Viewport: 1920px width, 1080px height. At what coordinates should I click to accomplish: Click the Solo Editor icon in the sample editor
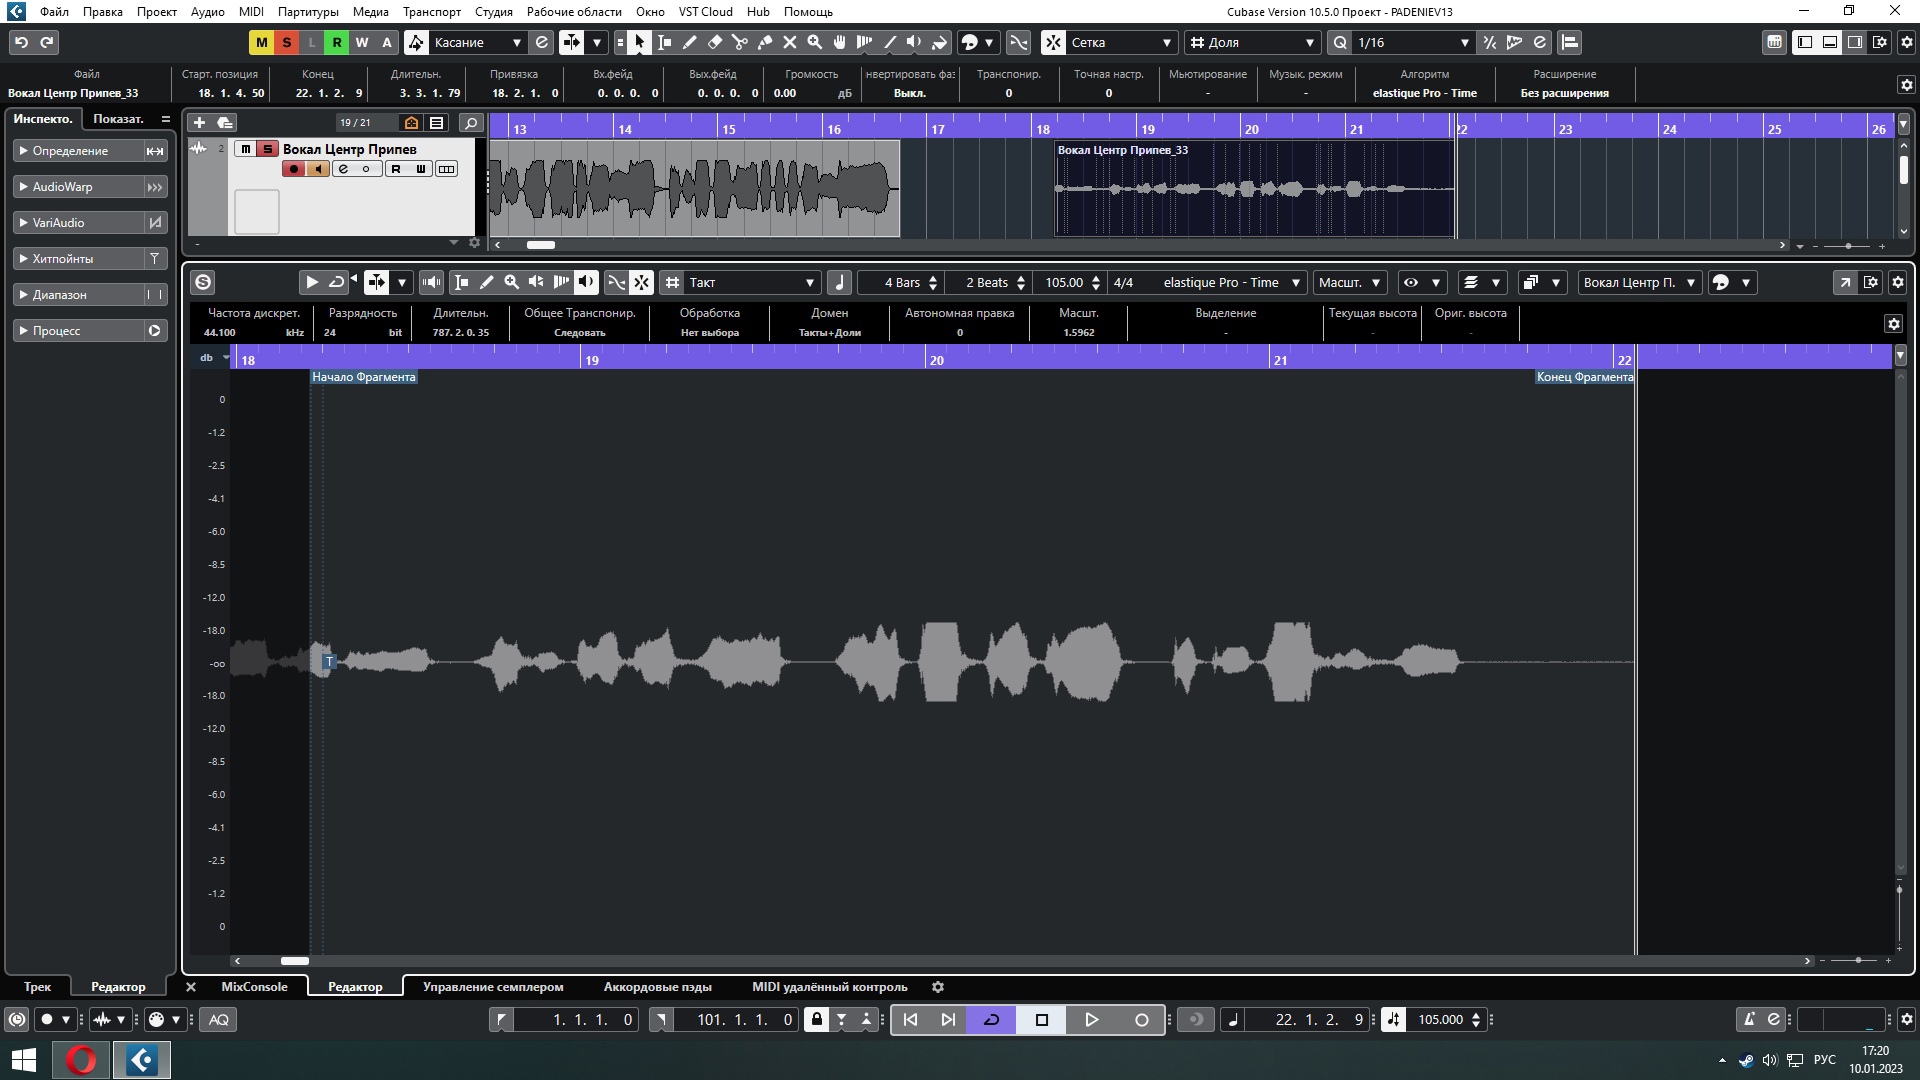click(x=203, y=282)
